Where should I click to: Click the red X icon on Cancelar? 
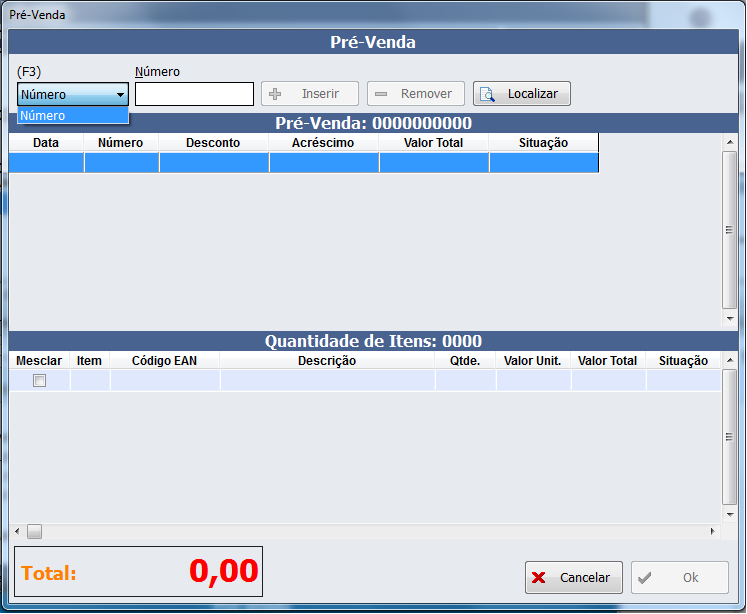(539, 577)
